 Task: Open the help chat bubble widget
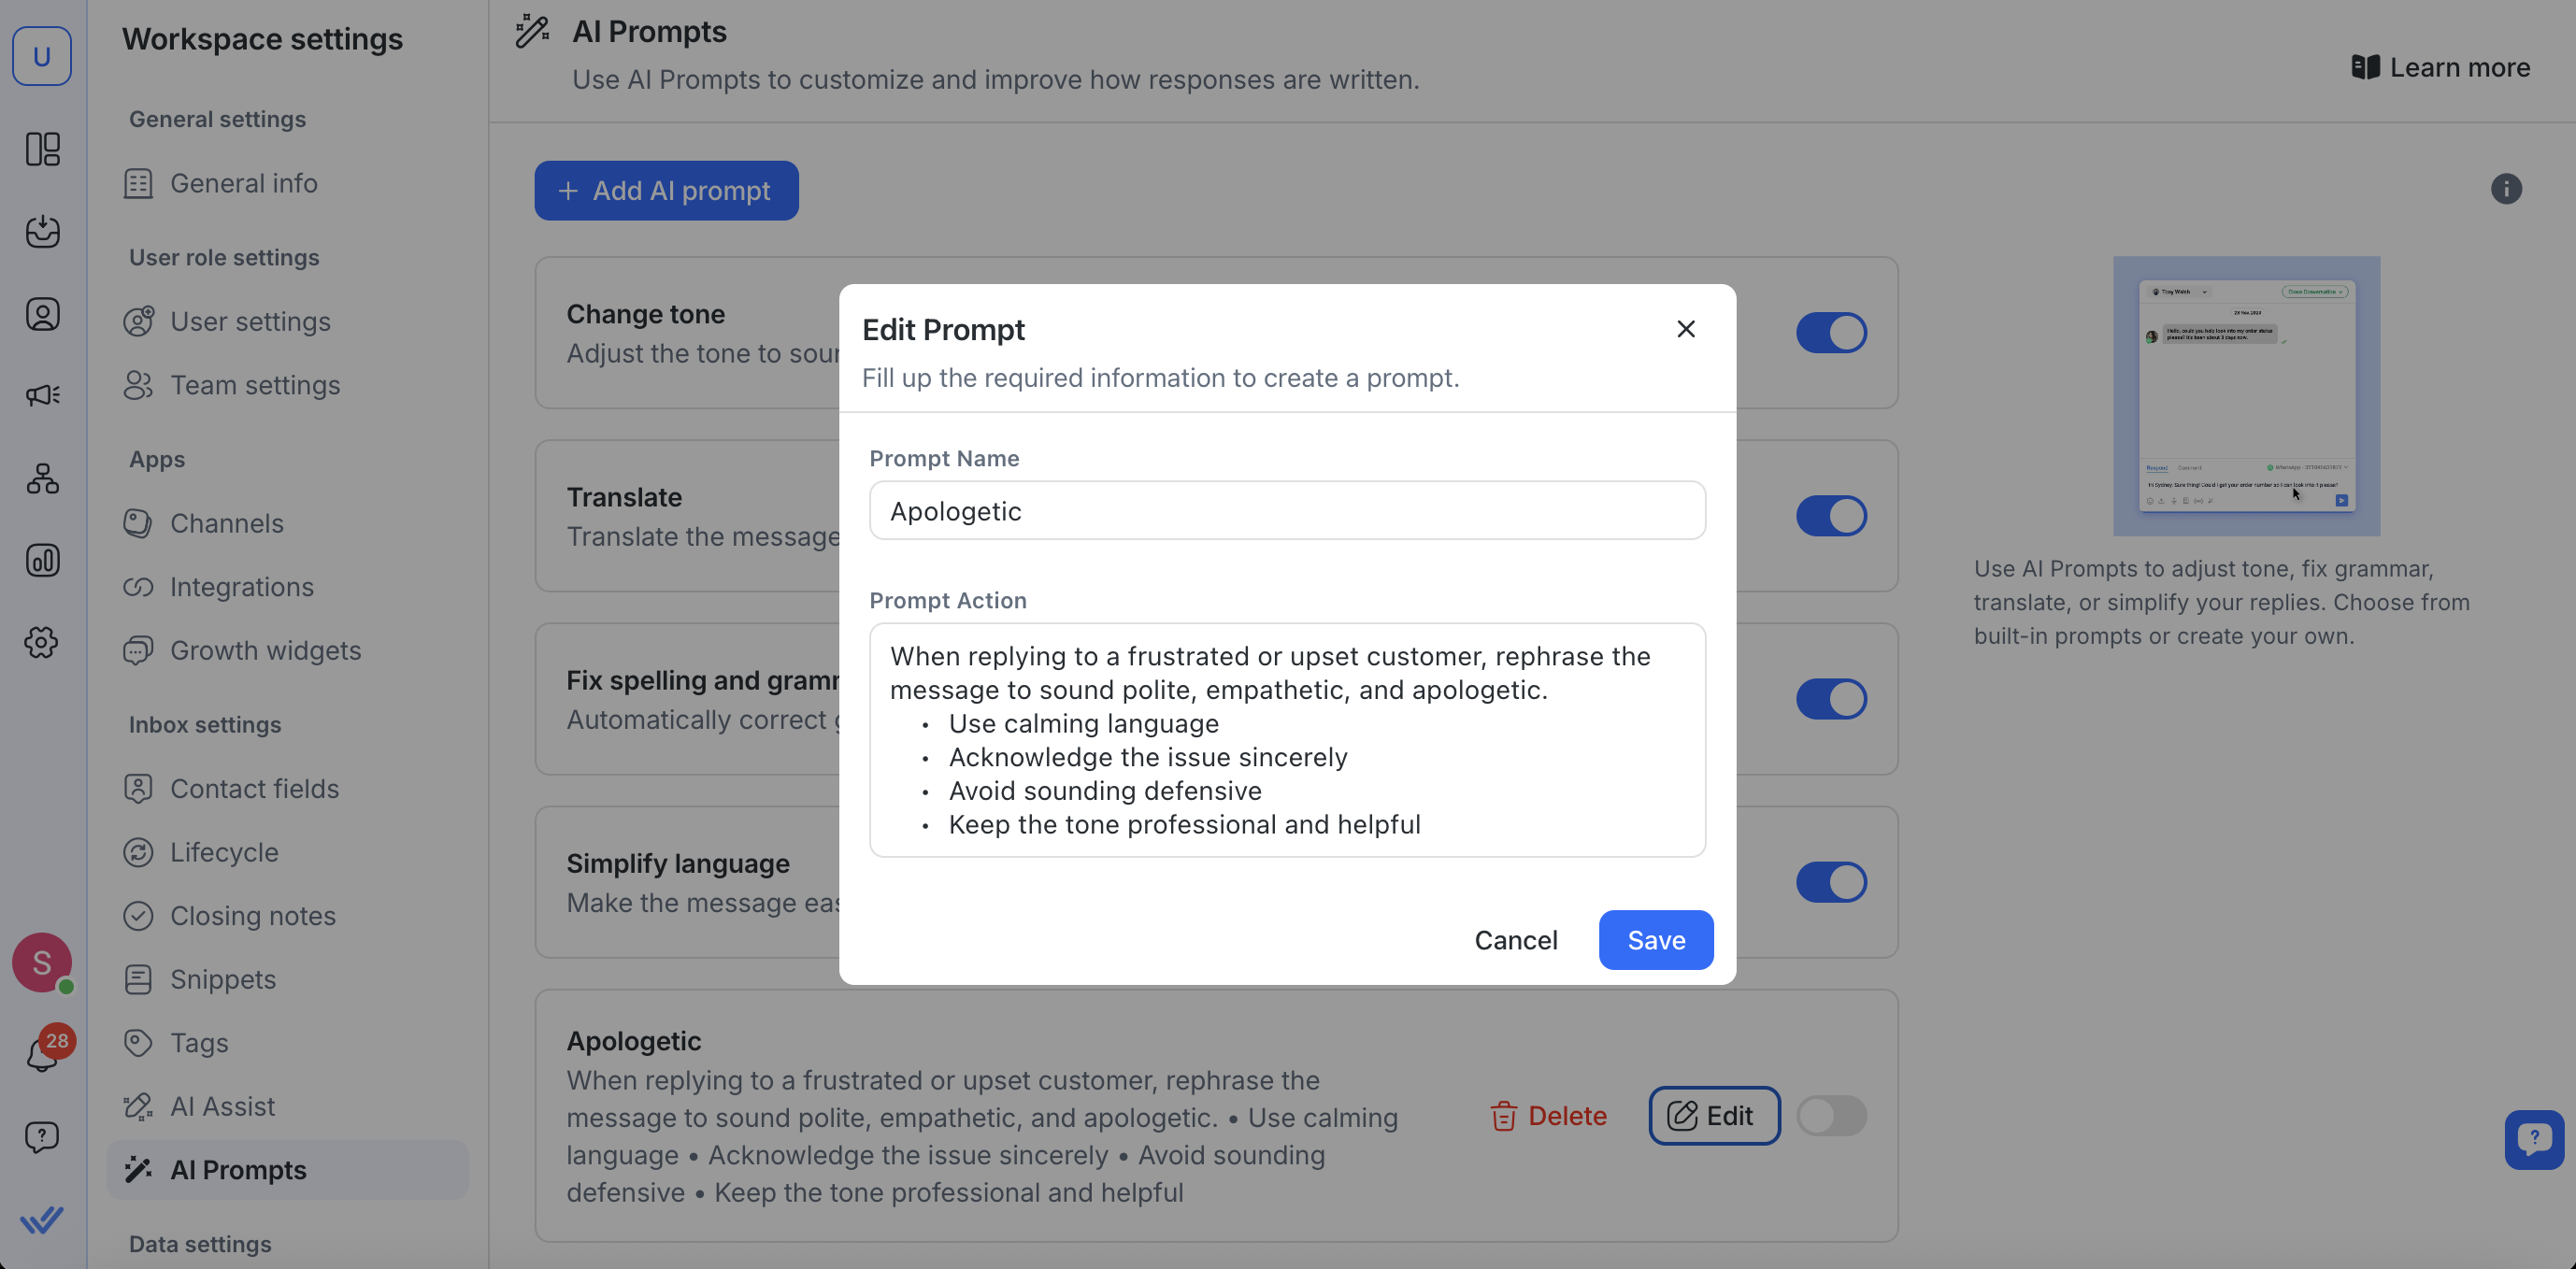coord(2533,1138)
